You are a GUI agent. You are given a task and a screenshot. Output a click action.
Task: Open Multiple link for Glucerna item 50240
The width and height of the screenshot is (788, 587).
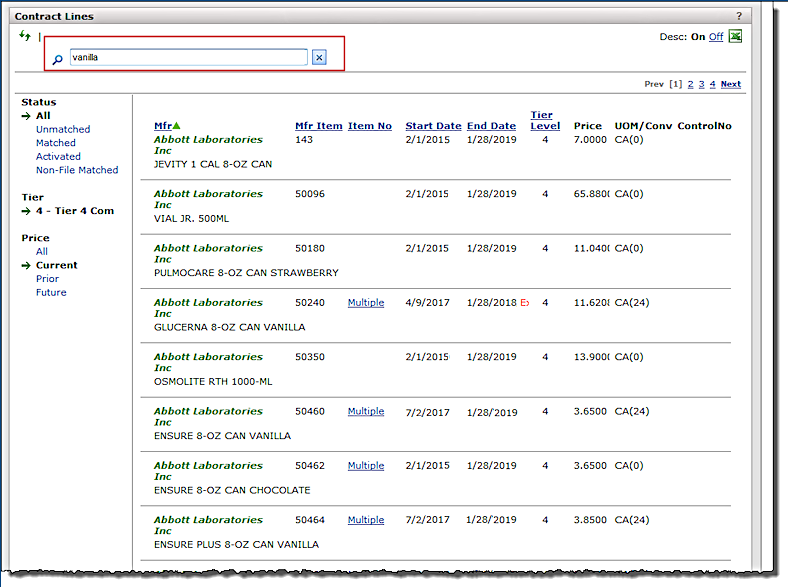tap(365, 303)
